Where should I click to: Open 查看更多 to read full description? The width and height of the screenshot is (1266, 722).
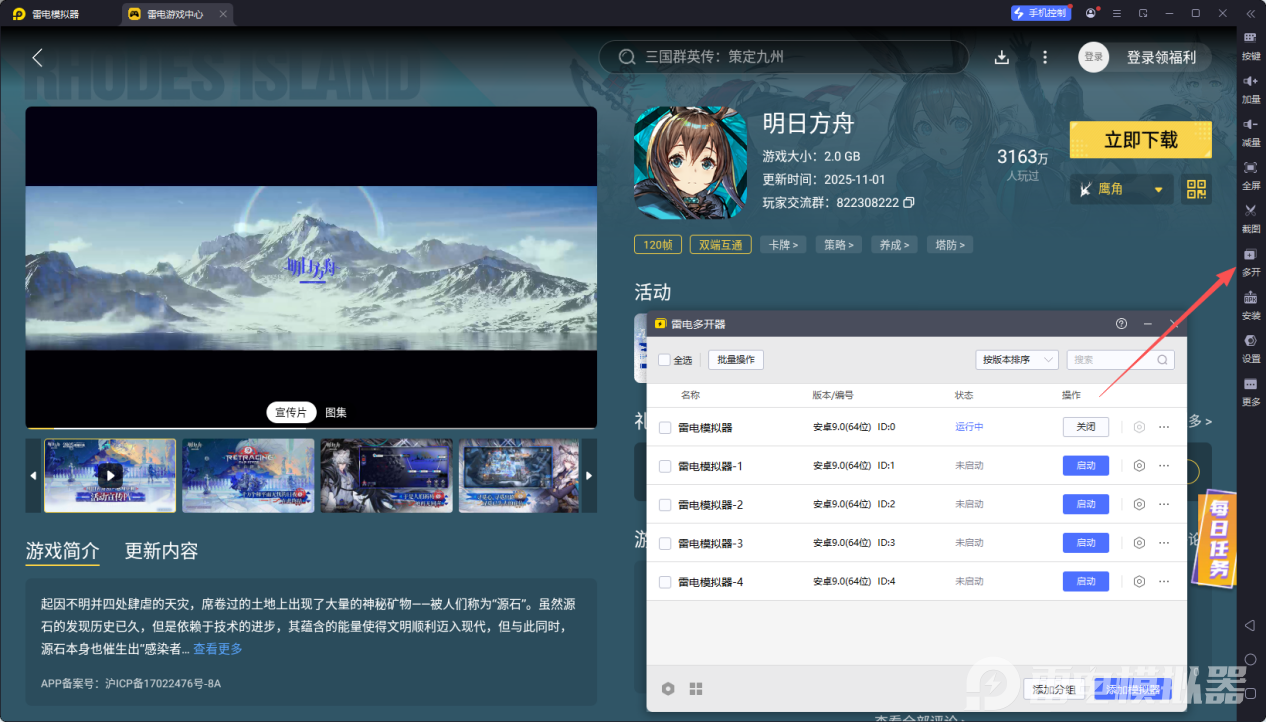(x=217, y=647)
